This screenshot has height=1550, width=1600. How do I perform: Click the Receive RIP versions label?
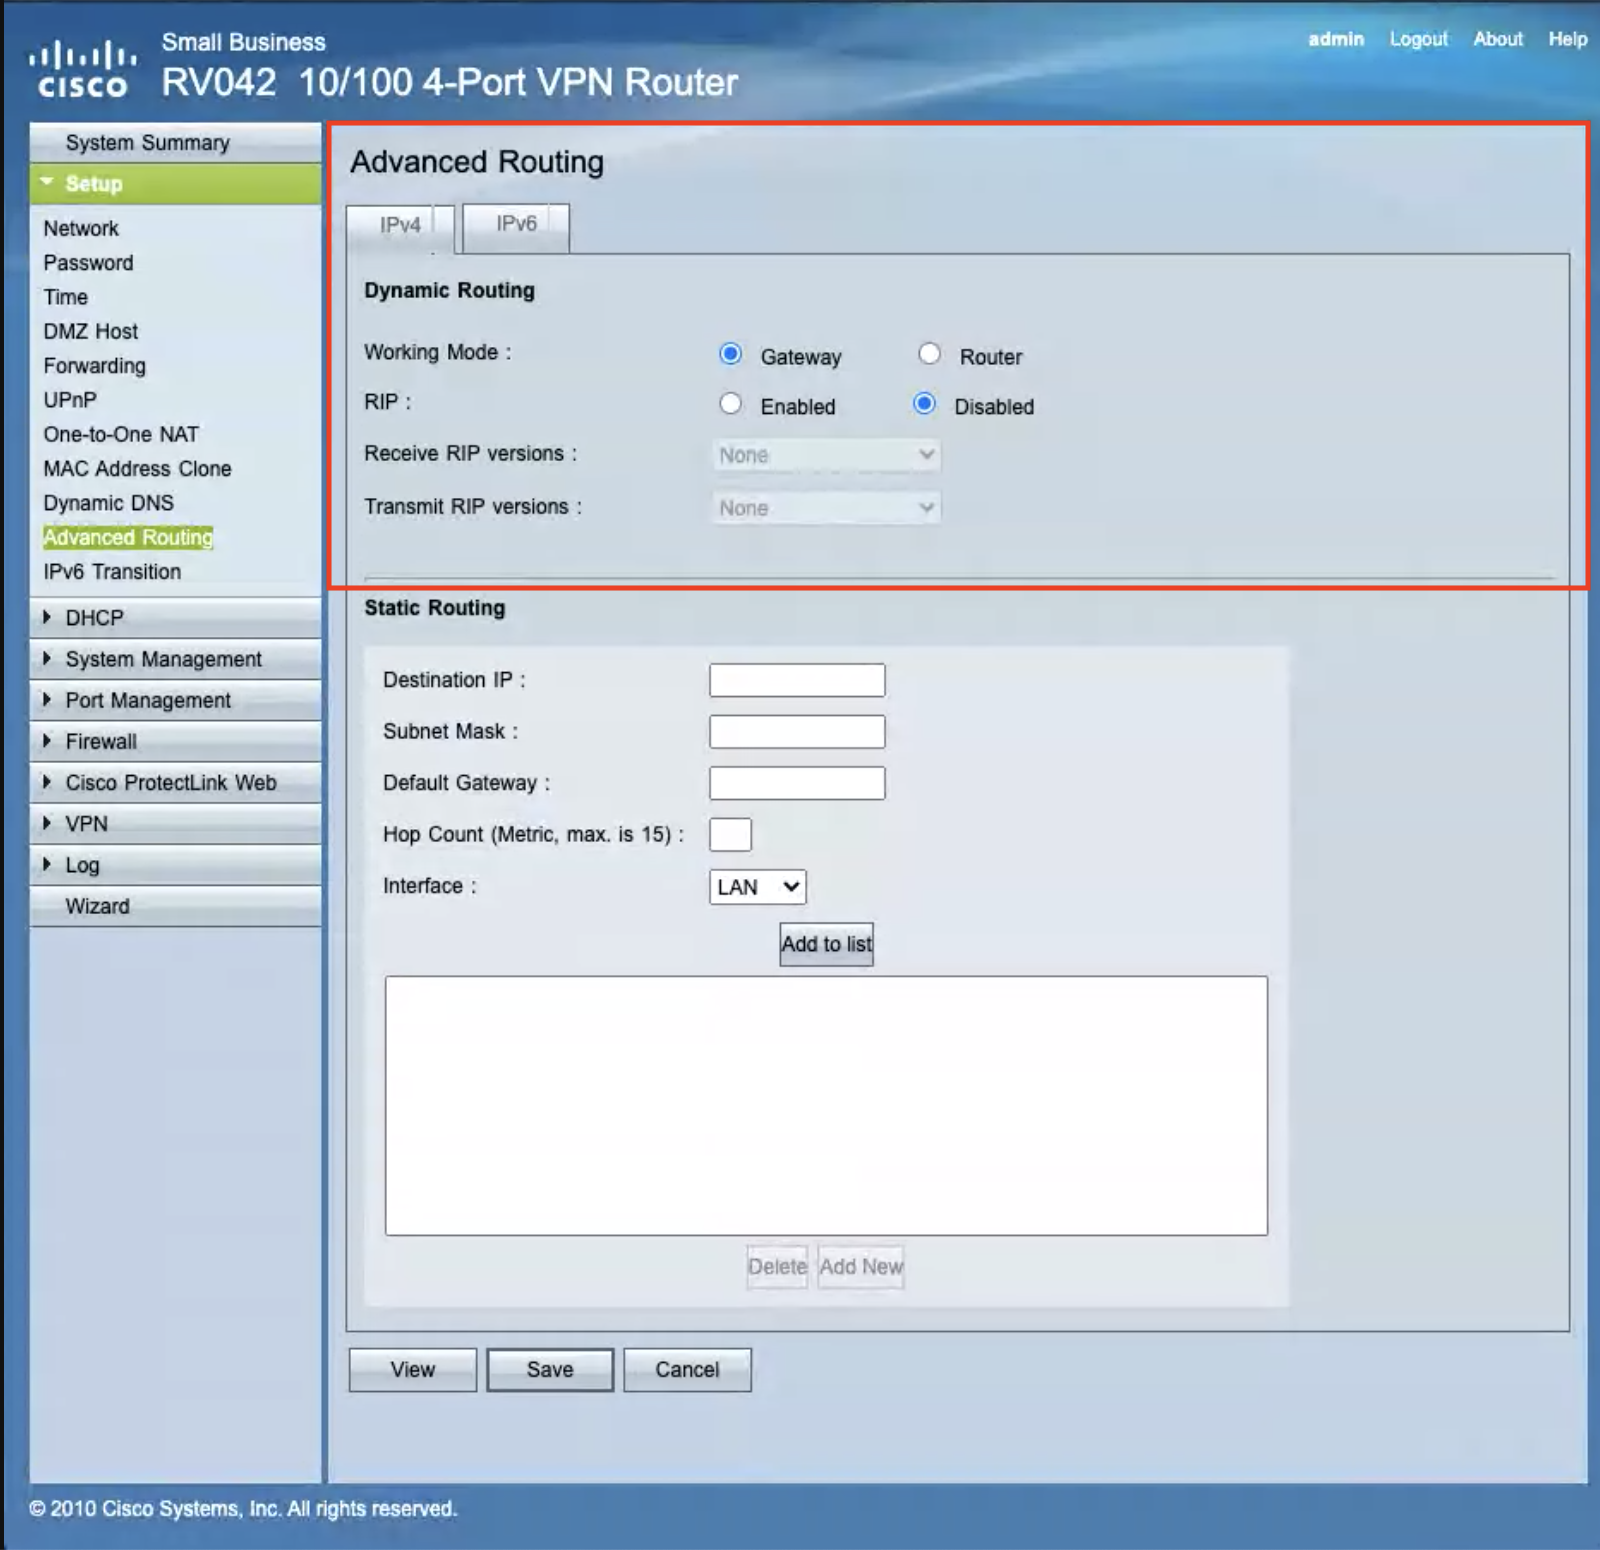click(x=470, y=454)
